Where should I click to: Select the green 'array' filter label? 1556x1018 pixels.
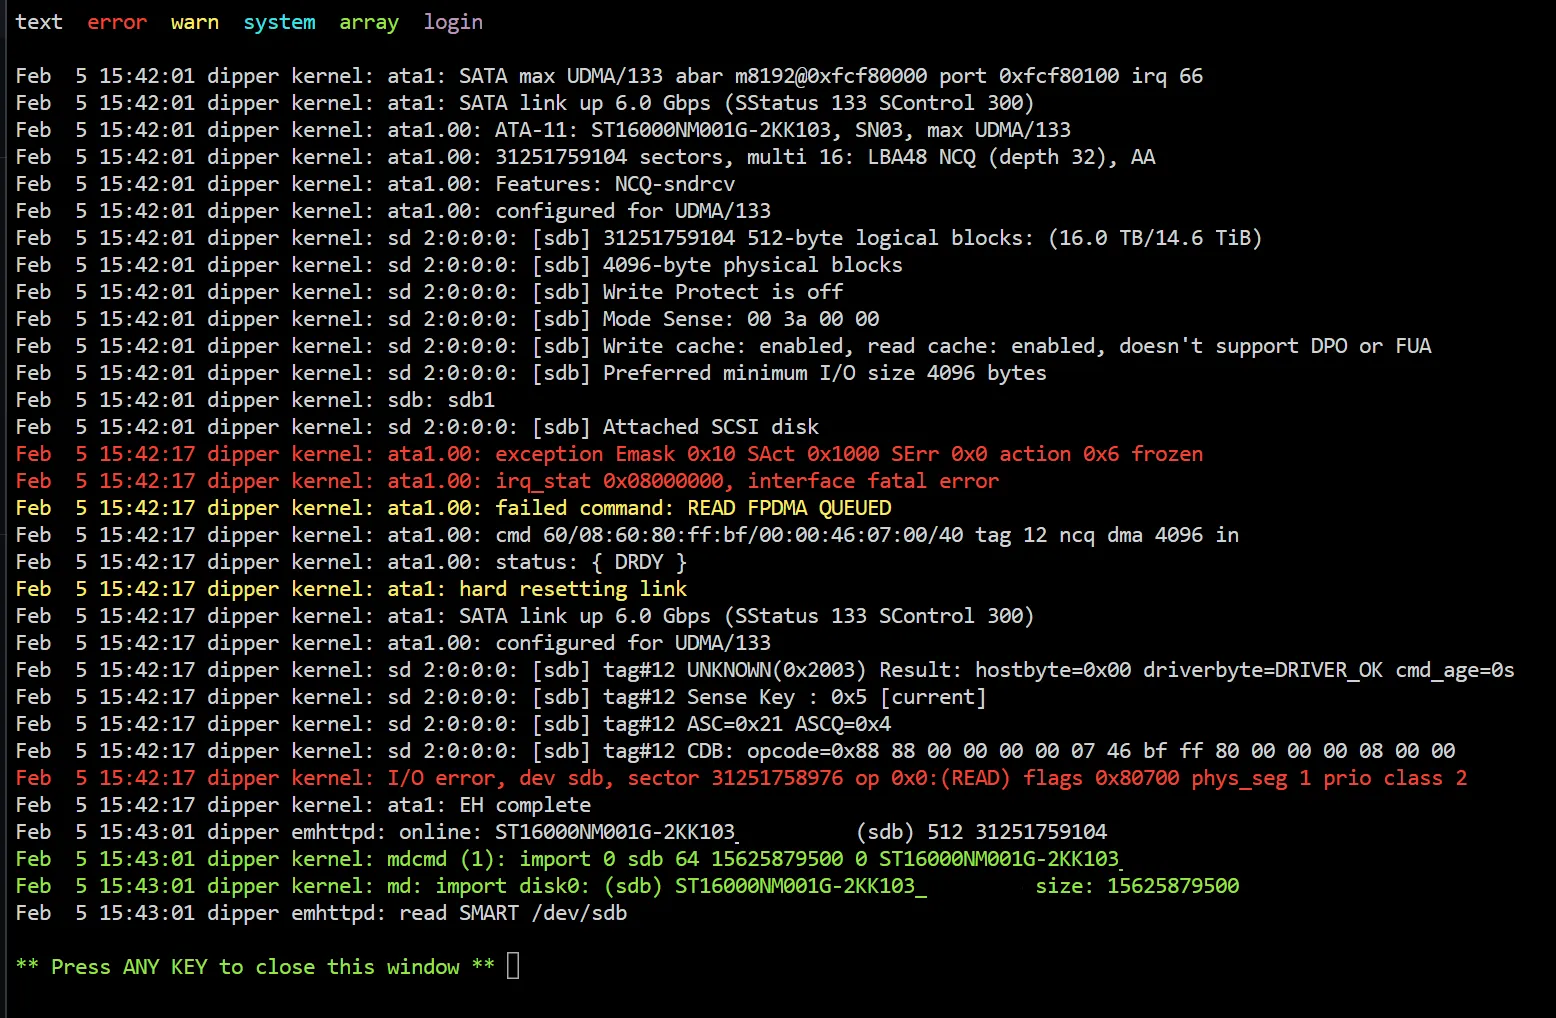click(368, 22)
